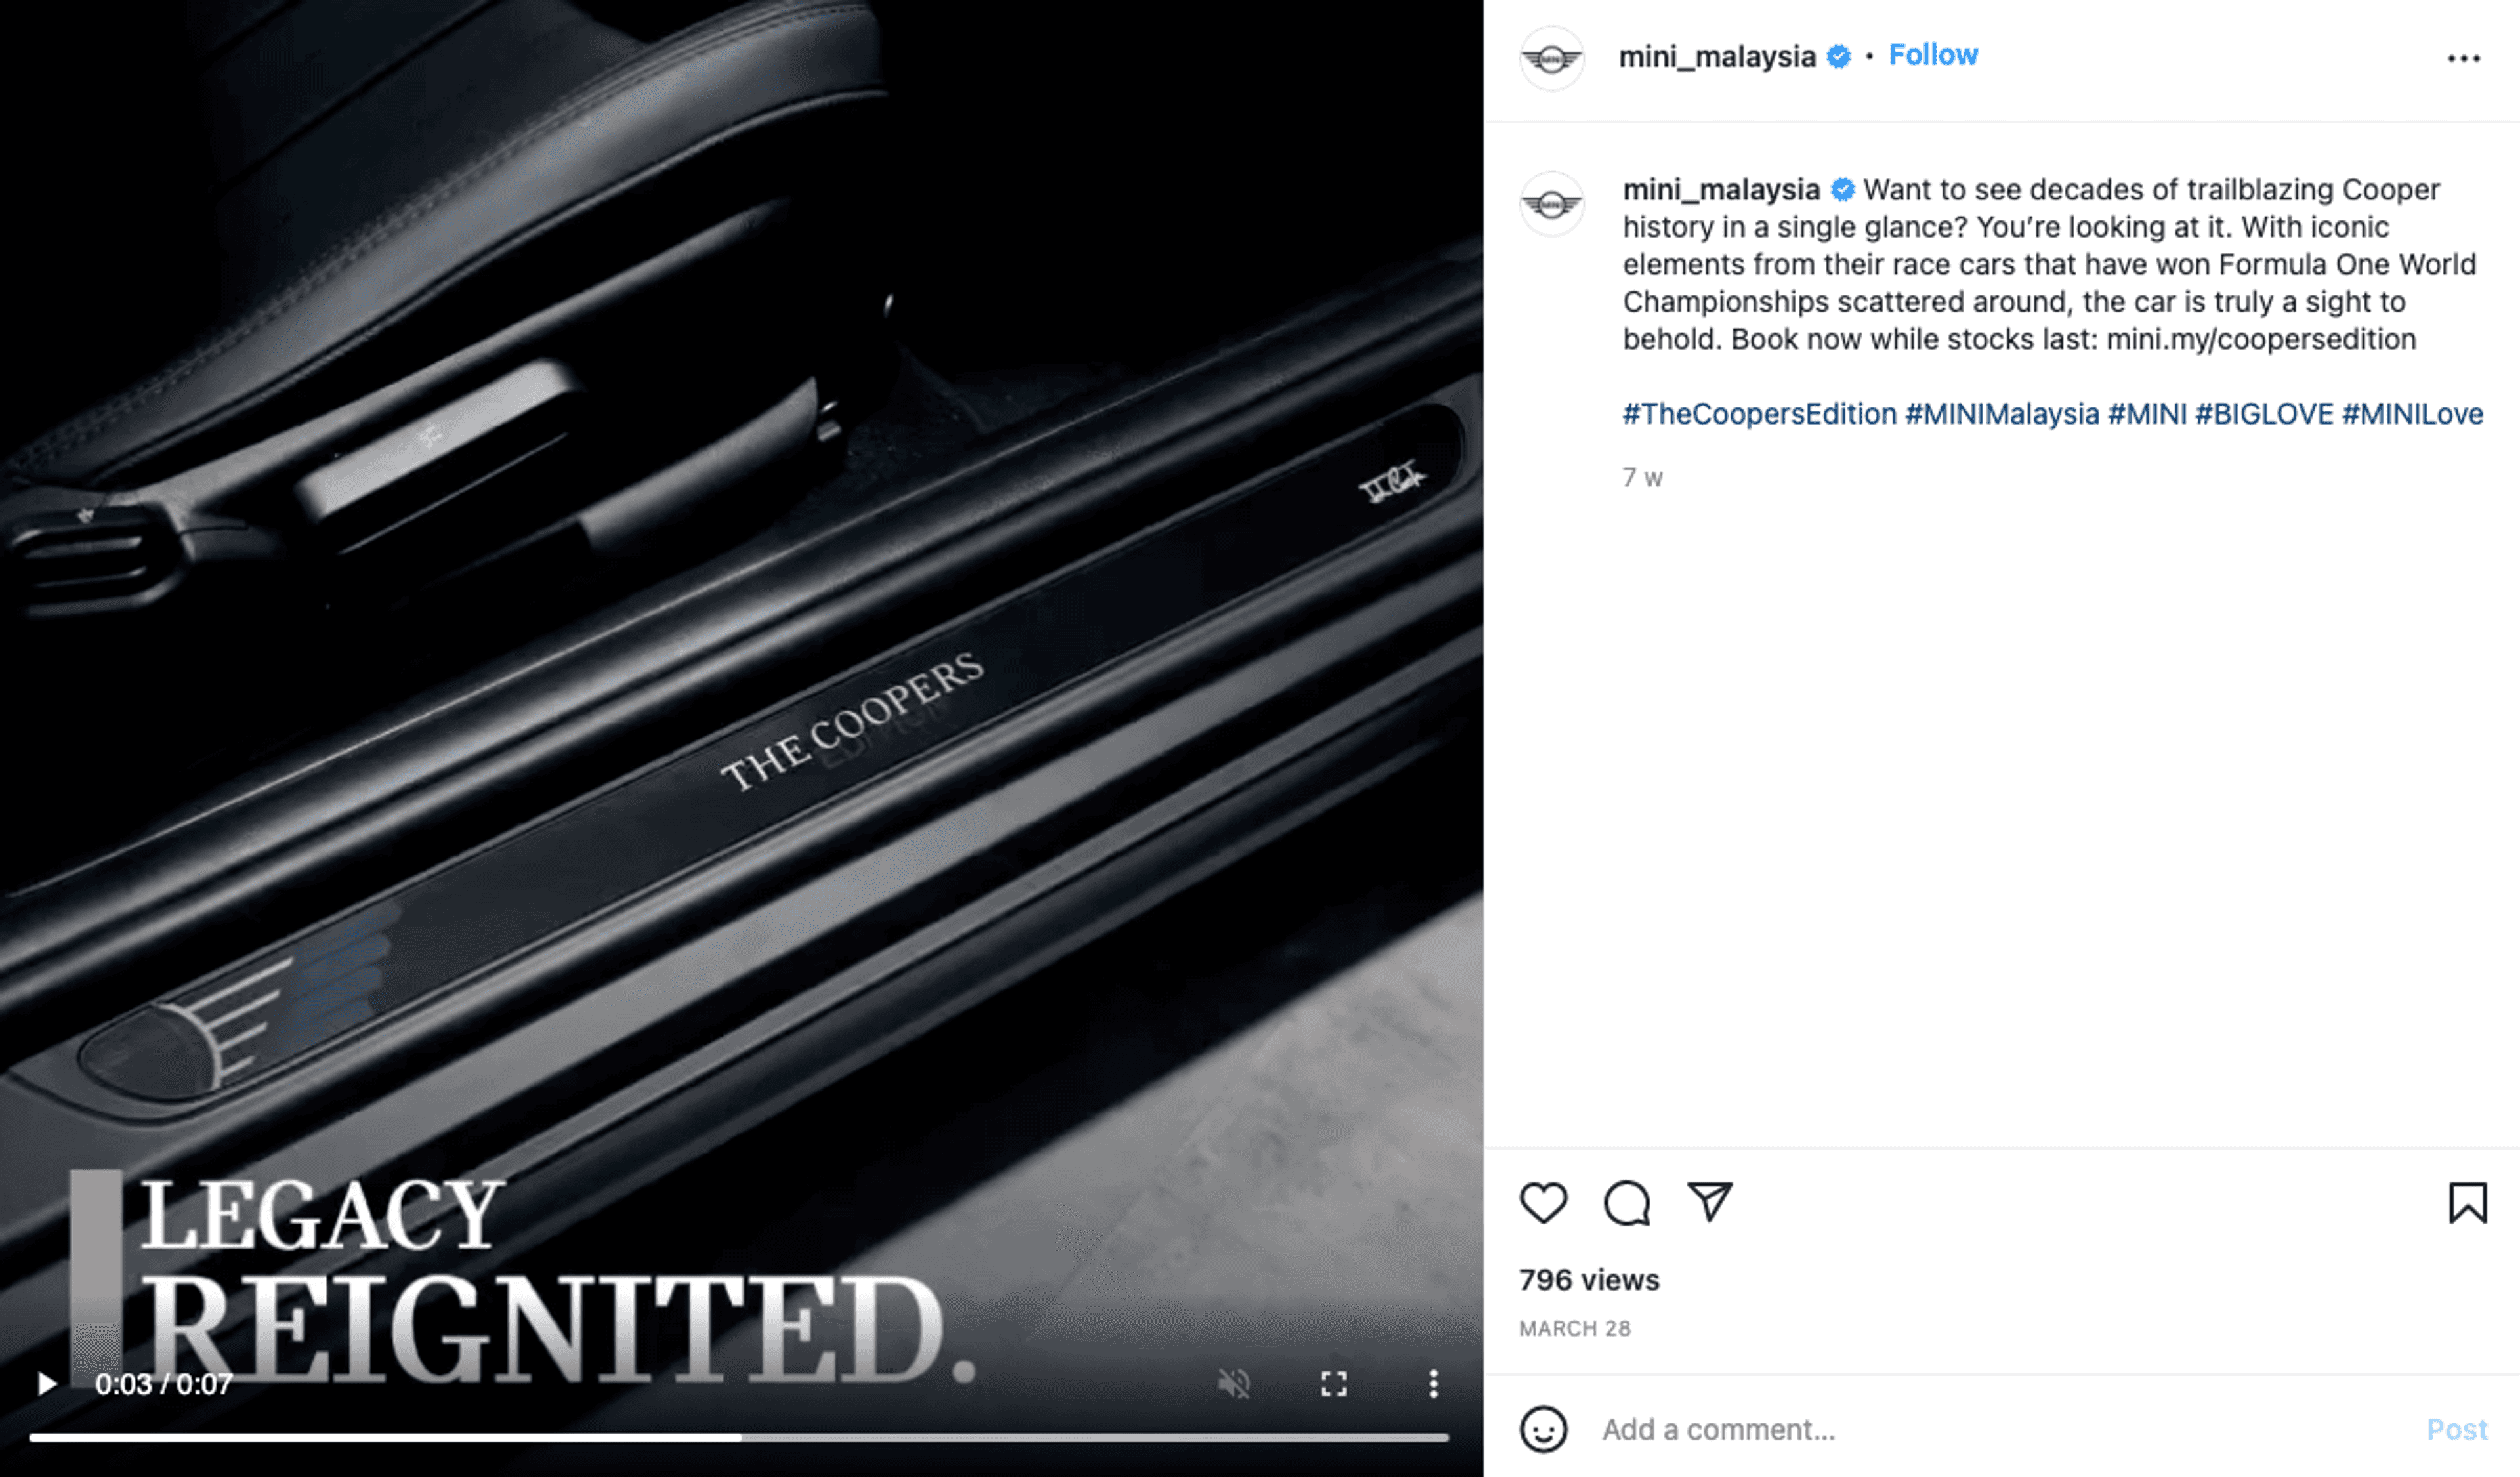Save the post with the bookmark icon
This screenshot has height=1477, width=2520.
[x=2467, y=1203]
